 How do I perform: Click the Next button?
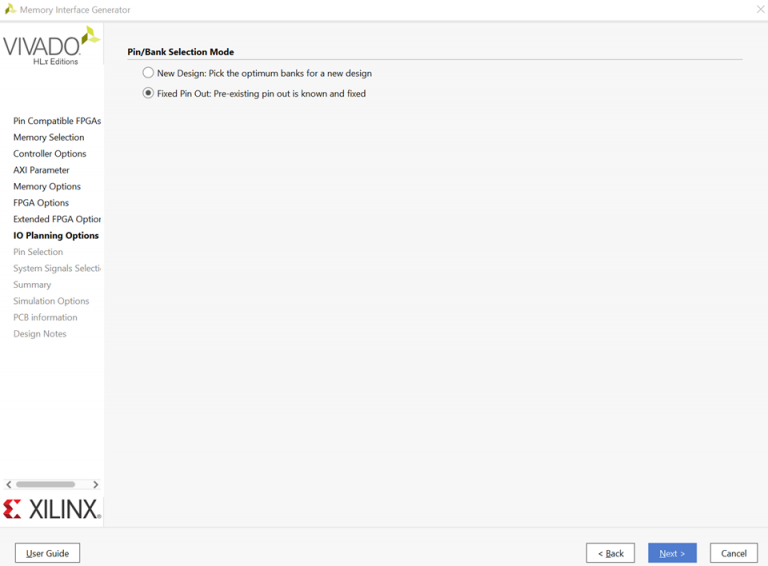click(672, 553)
